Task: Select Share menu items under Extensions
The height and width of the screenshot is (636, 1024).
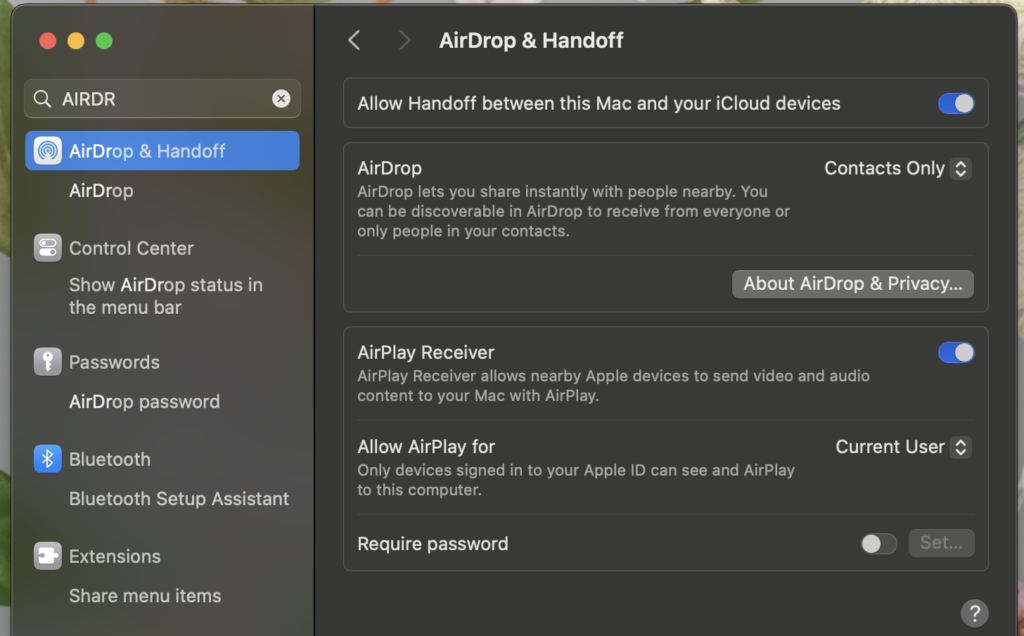Action: [x=145, y=596]
